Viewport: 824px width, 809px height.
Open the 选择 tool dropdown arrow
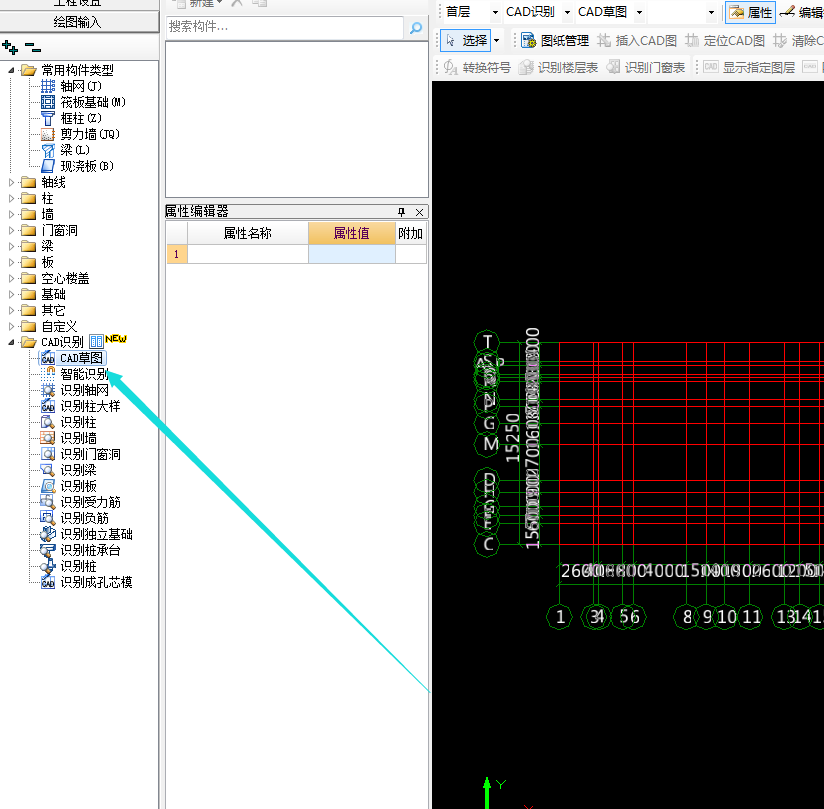(497, 40)
